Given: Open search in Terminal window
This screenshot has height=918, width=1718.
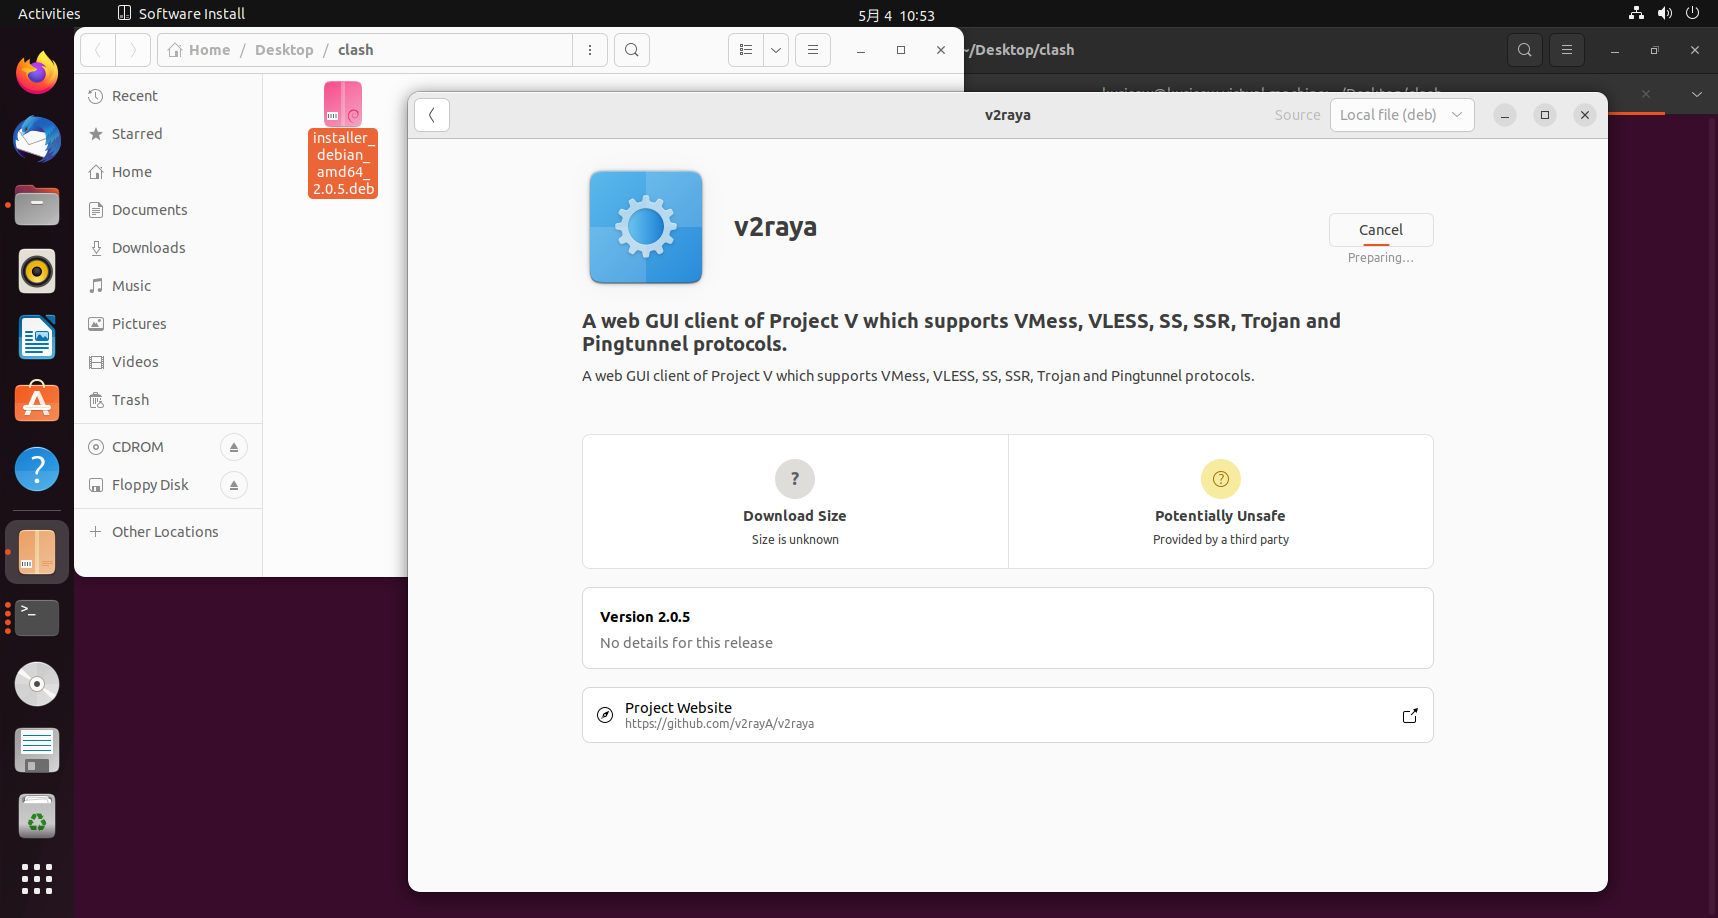Looking at the screenshot, I should coord(1525,50).
